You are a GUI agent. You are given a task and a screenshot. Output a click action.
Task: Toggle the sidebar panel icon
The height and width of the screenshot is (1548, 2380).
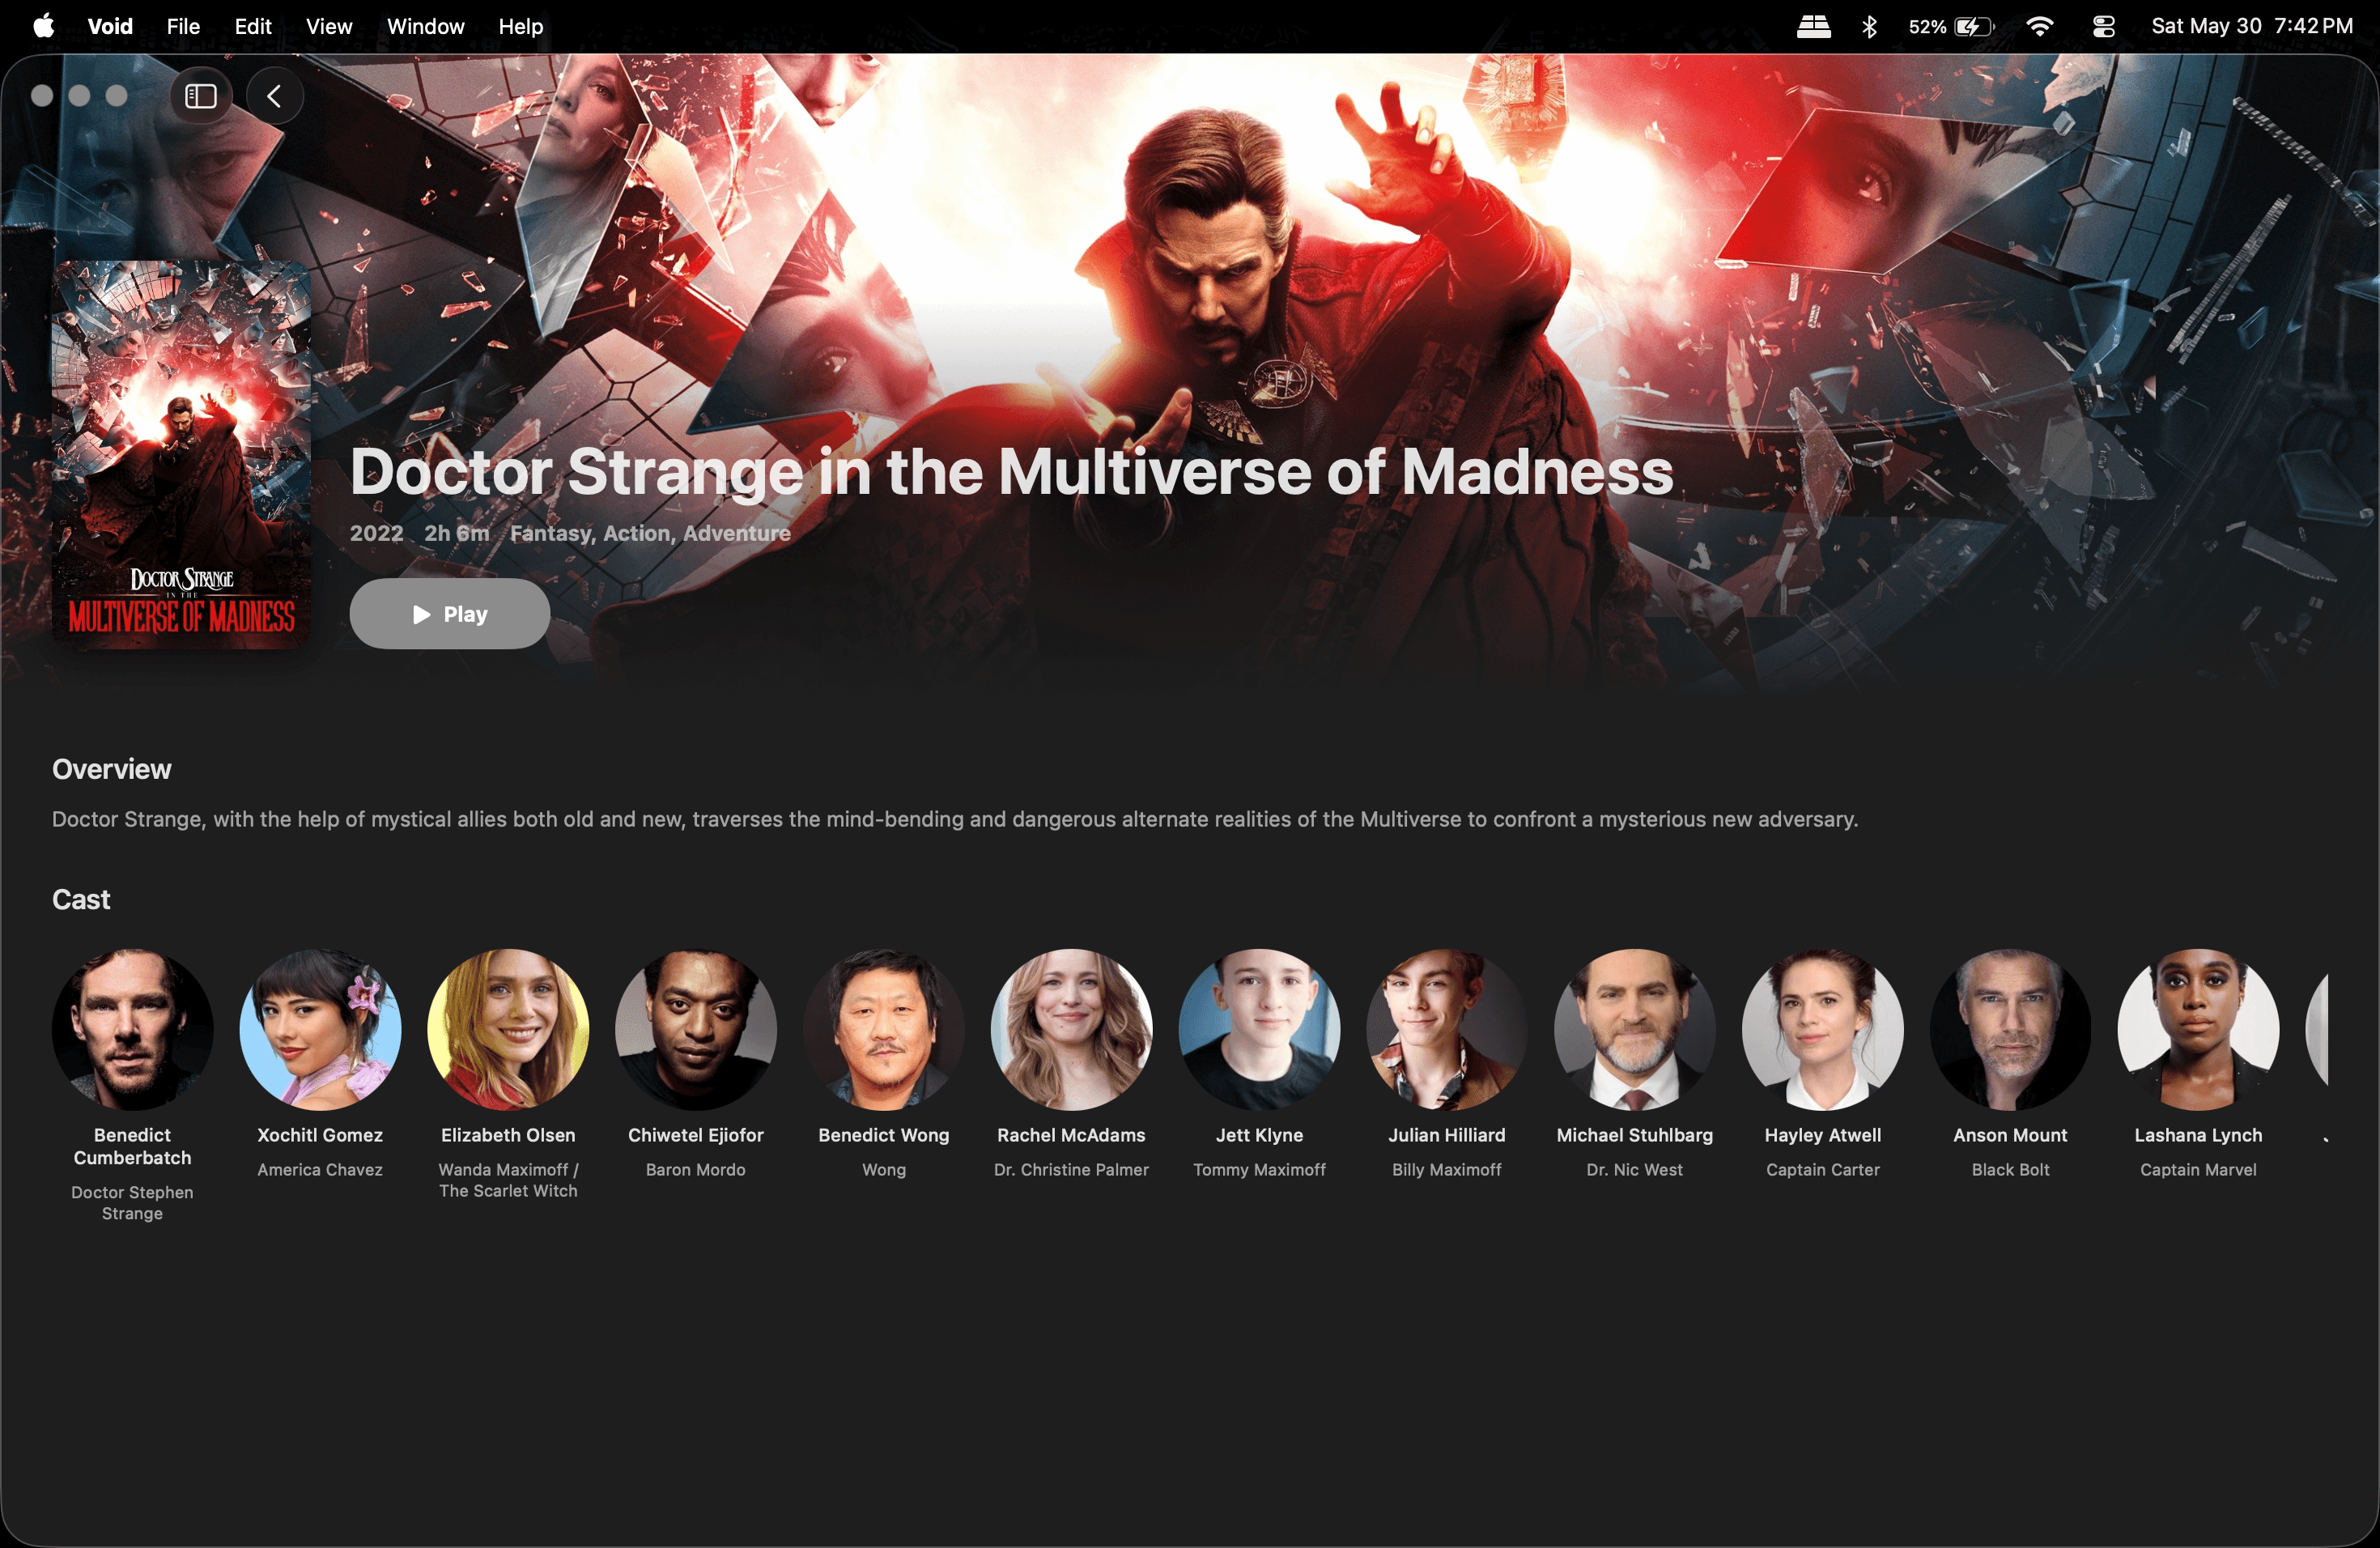click(200, 96)
